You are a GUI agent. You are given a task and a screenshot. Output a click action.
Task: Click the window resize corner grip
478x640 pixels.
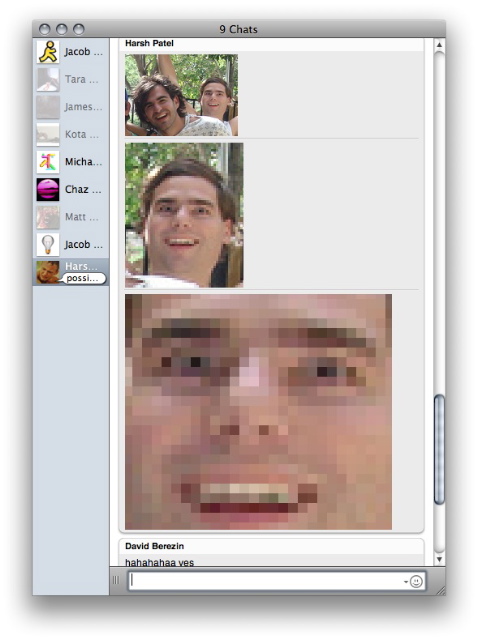[441, 590]
